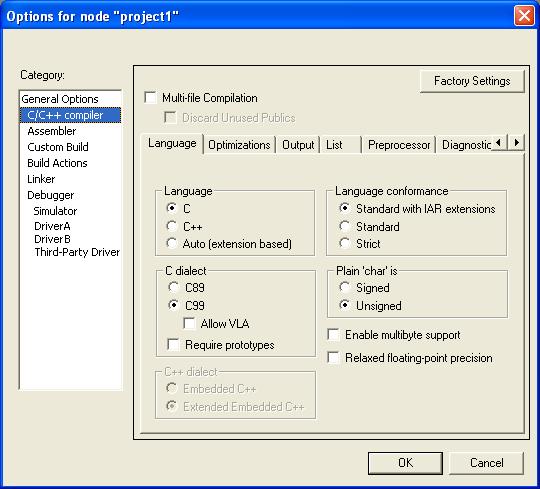This screenshot has height=489, width=540.
Task: Choose the C89 dialect radio button
Action: (x=174, y=287)
